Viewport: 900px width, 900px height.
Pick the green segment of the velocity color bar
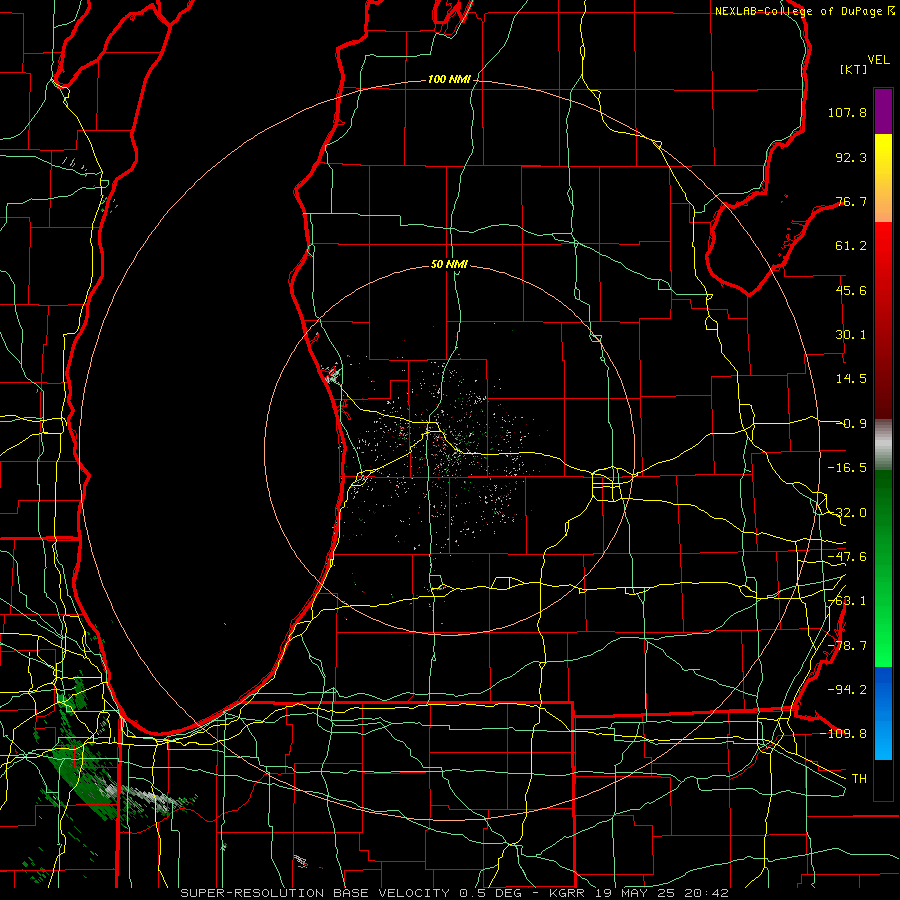(x=883, y=568)
